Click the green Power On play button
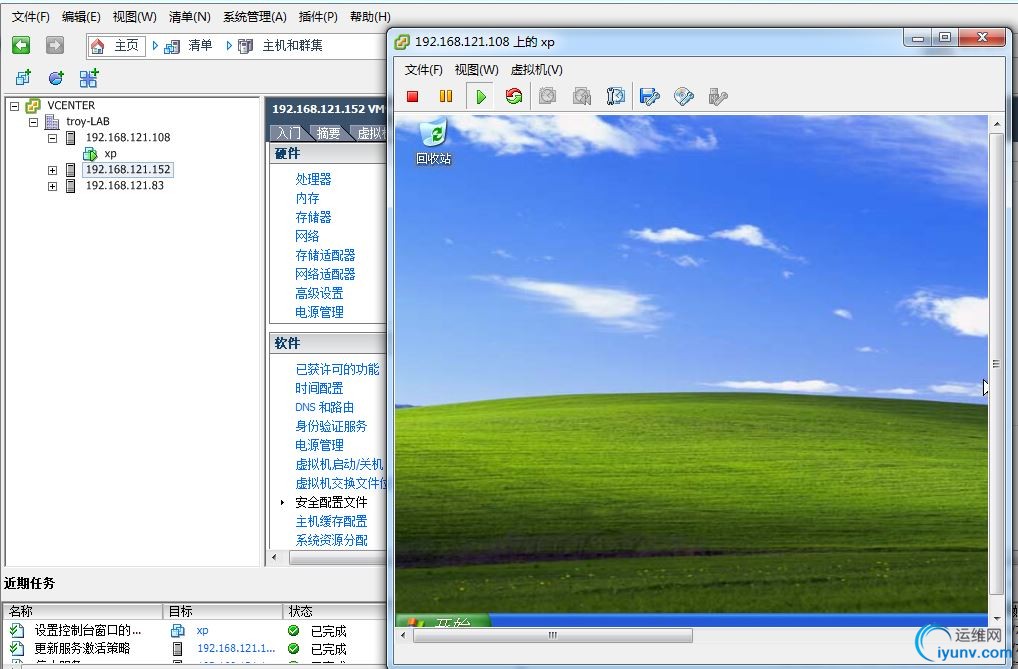This screenshot has height=669, width=1018. point(480,97)
